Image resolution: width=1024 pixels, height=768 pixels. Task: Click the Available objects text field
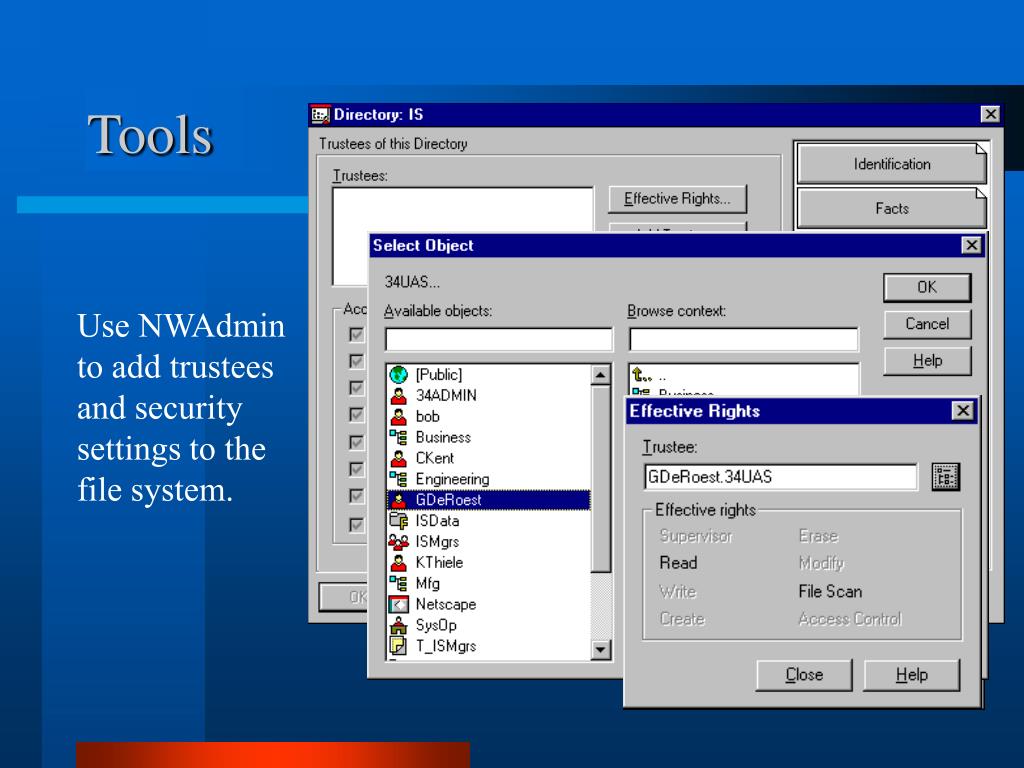(x=499, y=340)
